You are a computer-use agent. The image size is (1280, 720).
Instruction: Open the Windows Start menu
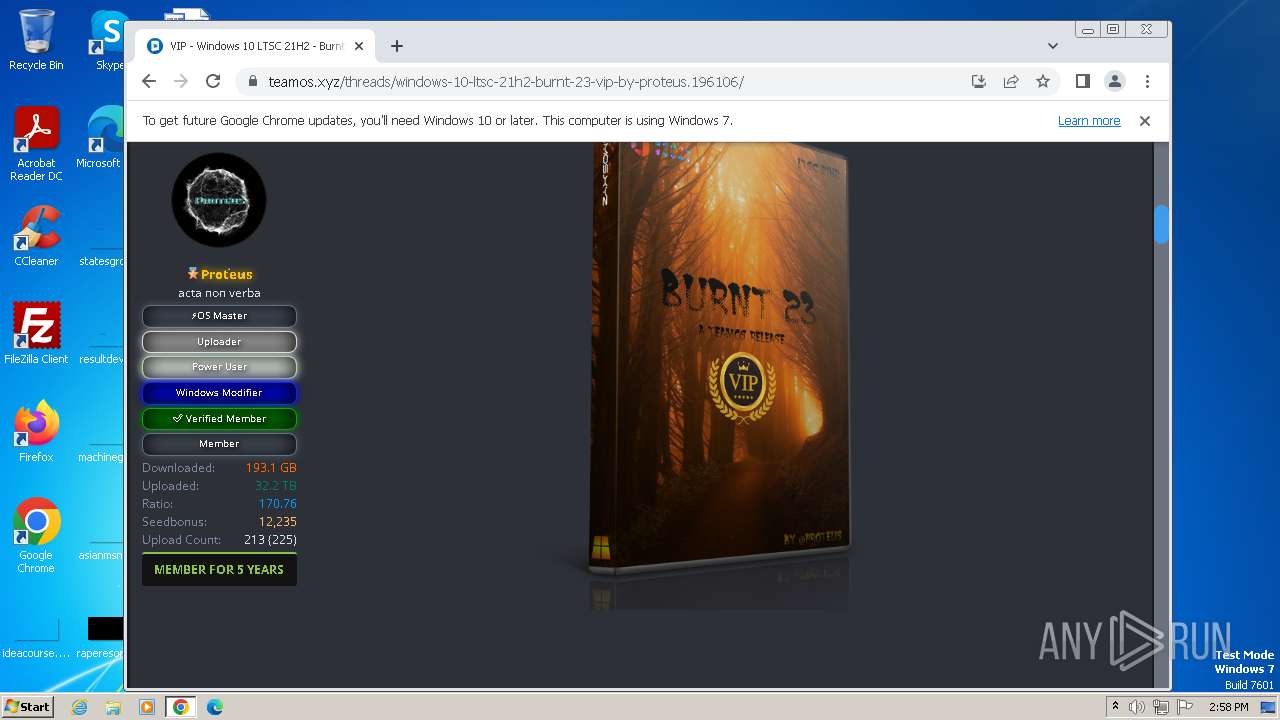point(27,706)
